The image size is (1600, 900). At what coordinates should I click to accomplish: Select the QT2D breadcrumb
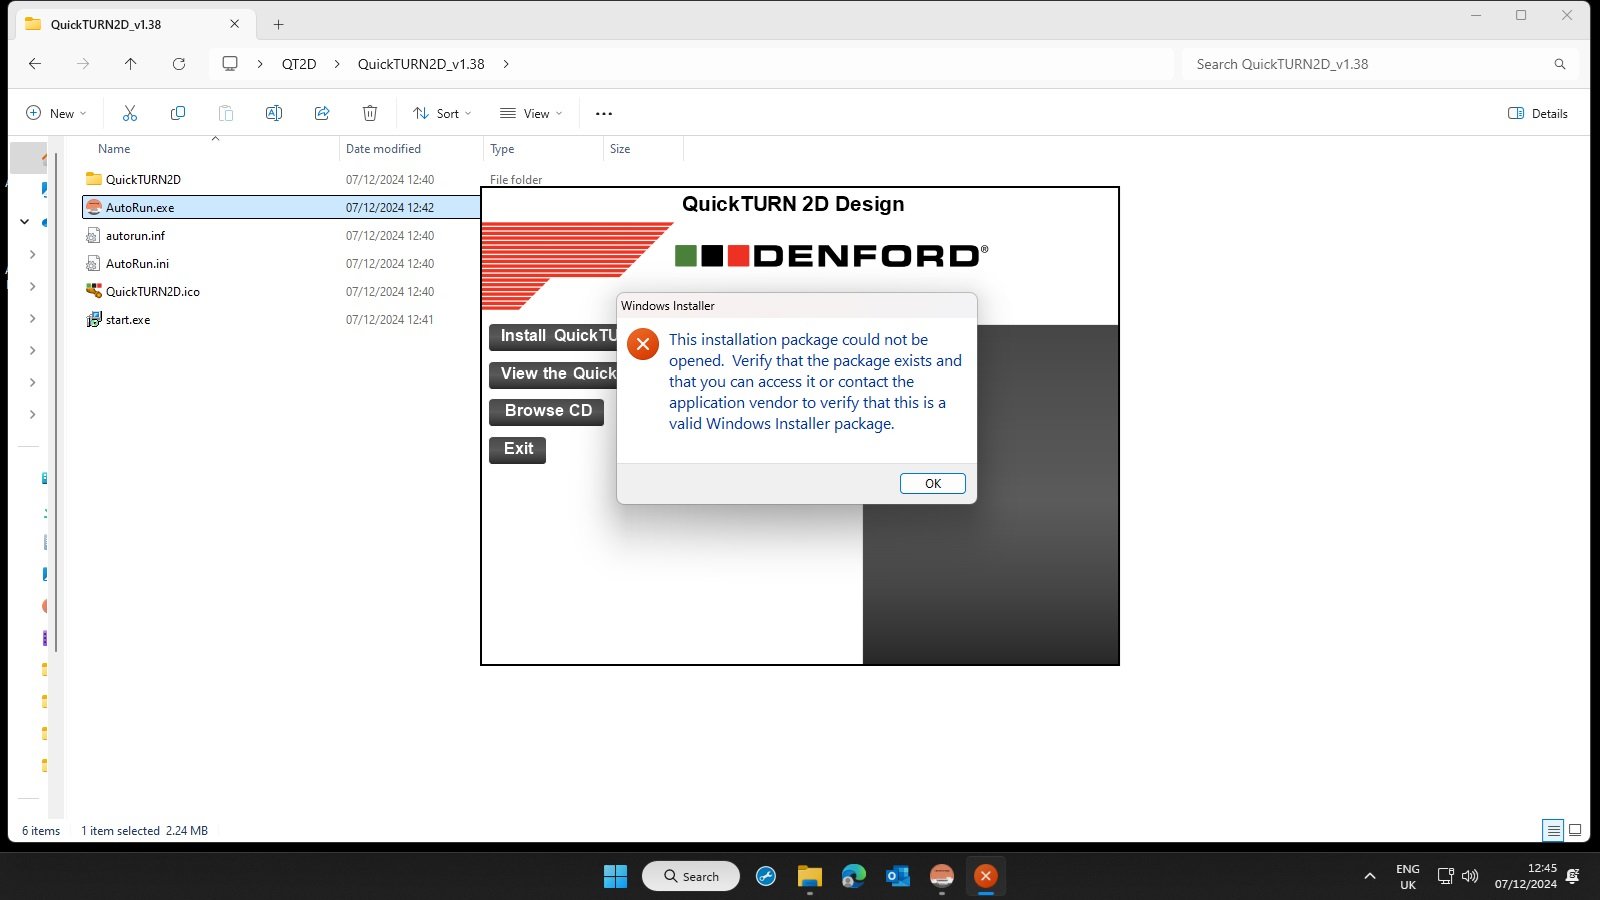coord(299,64)
